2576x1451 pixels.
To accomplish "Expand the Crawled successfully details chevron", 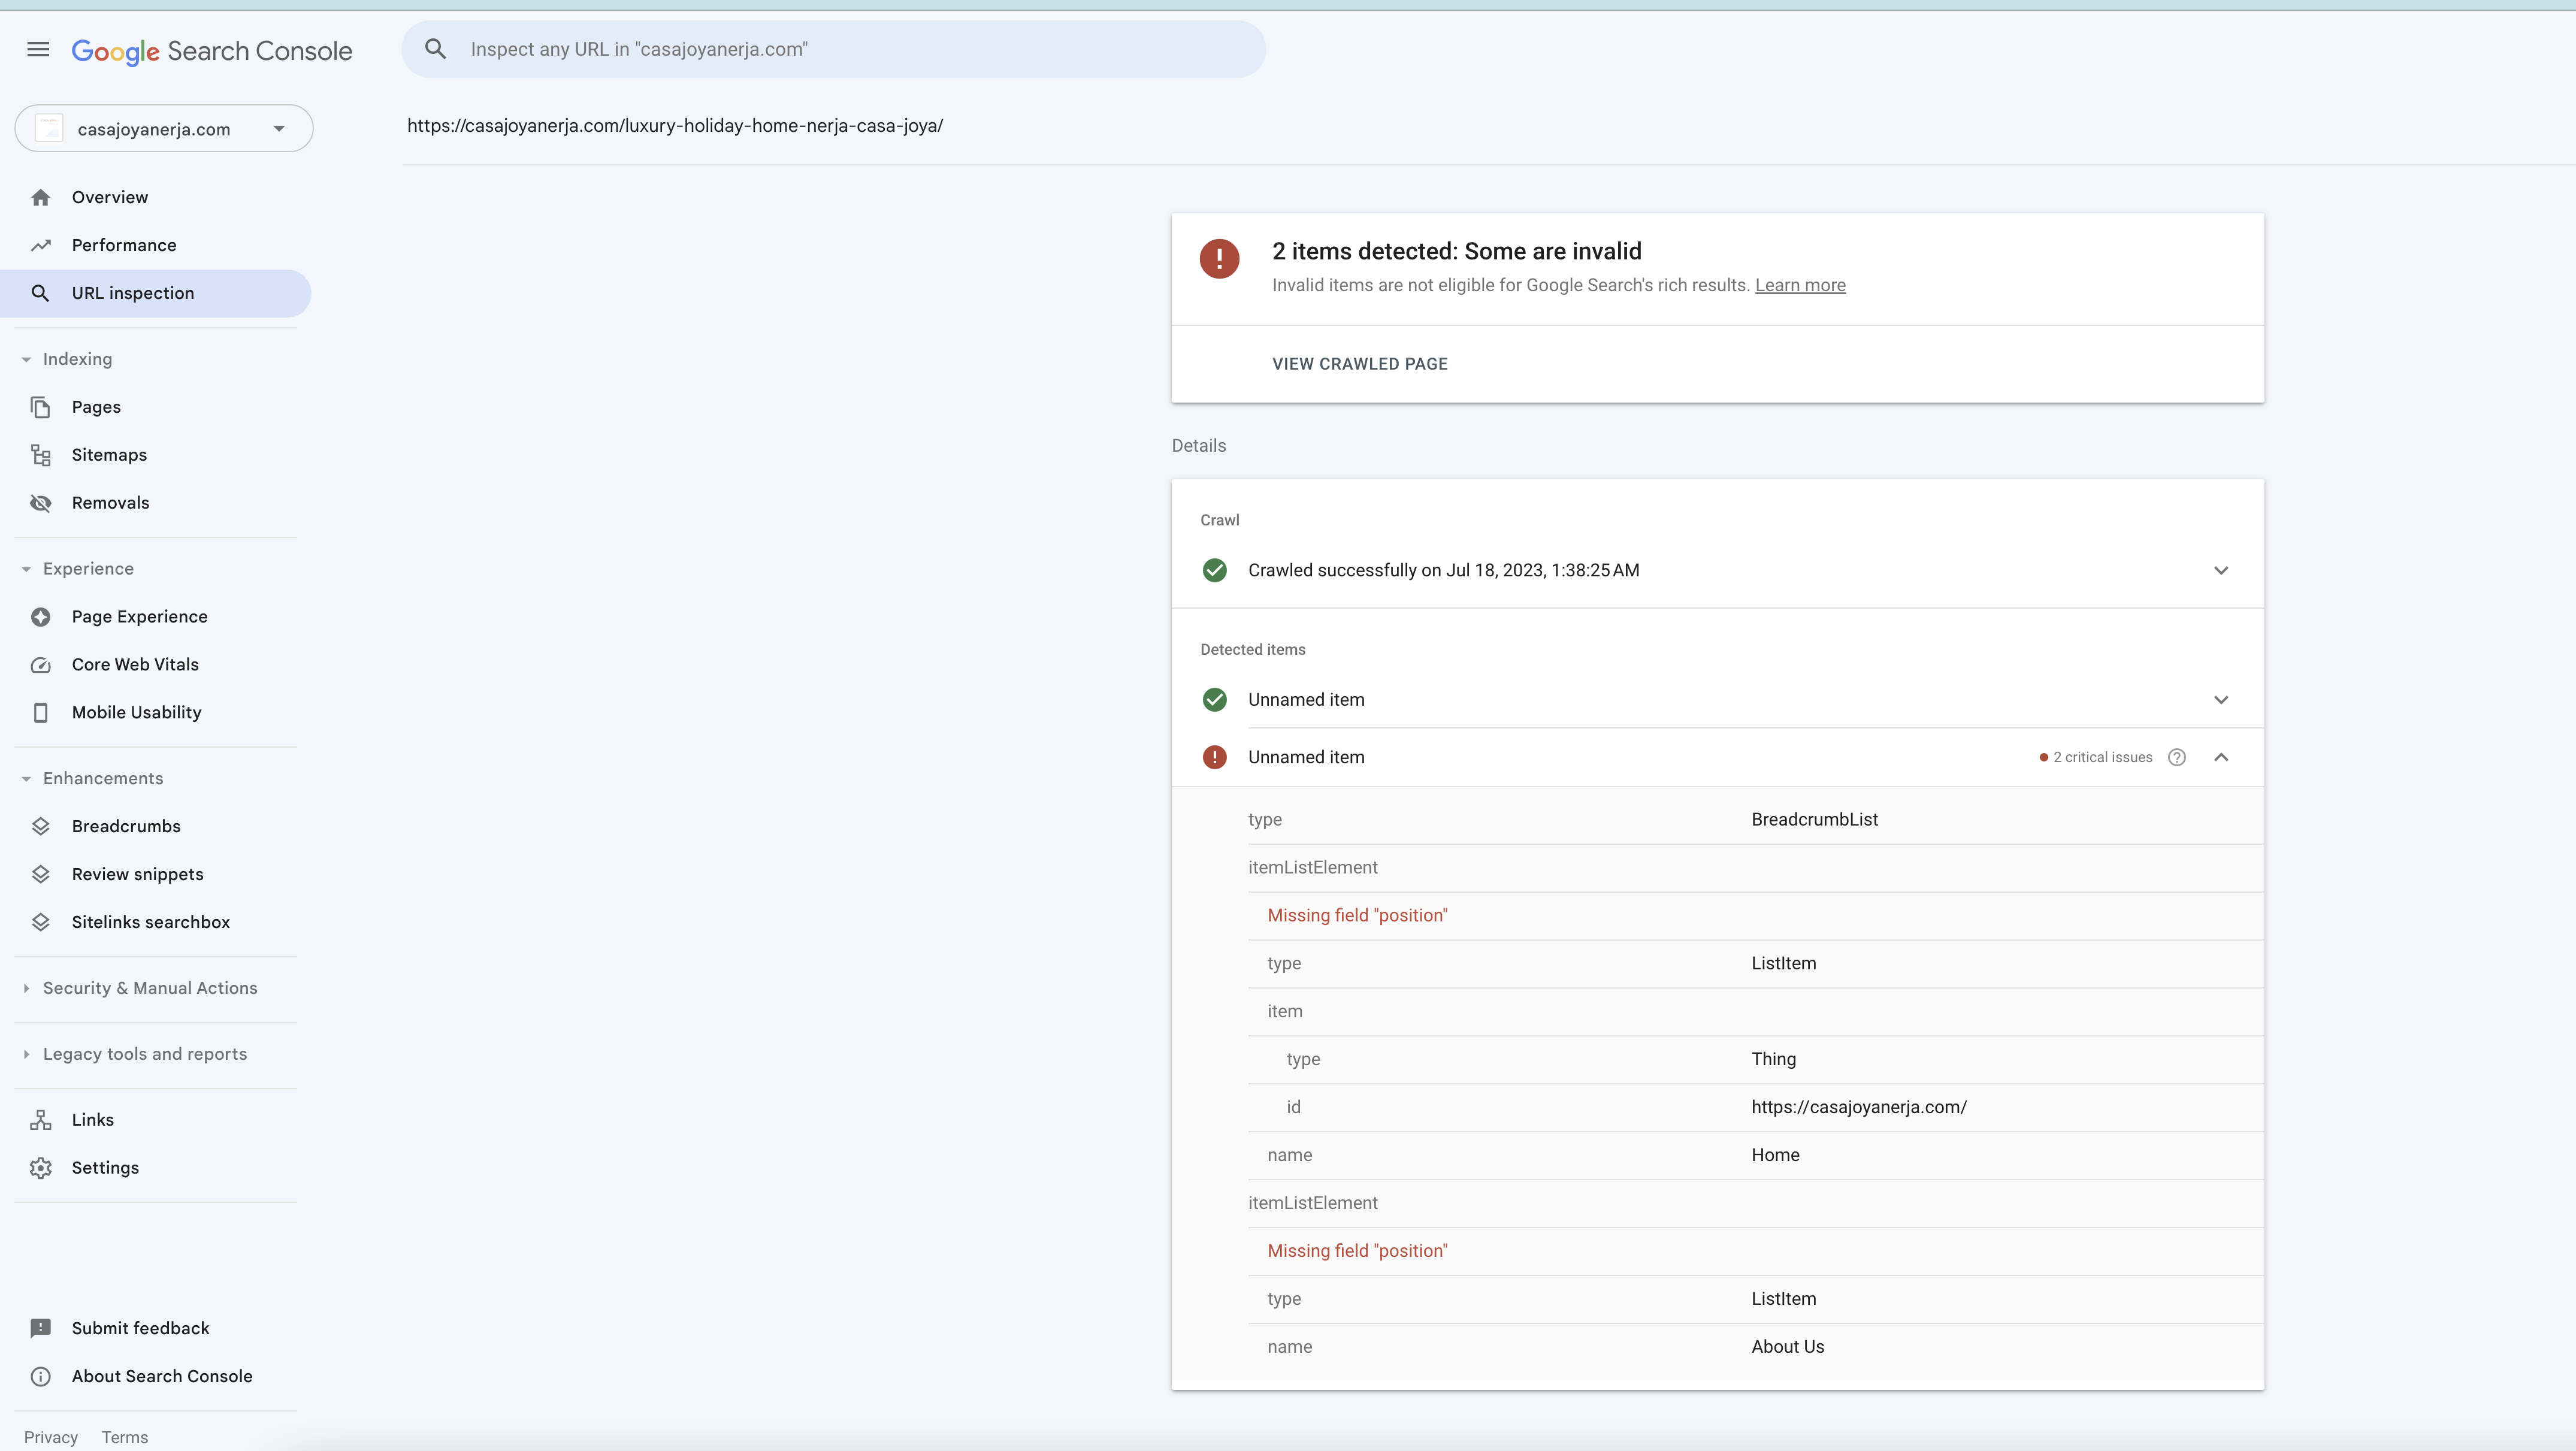I will point(2221,570).
